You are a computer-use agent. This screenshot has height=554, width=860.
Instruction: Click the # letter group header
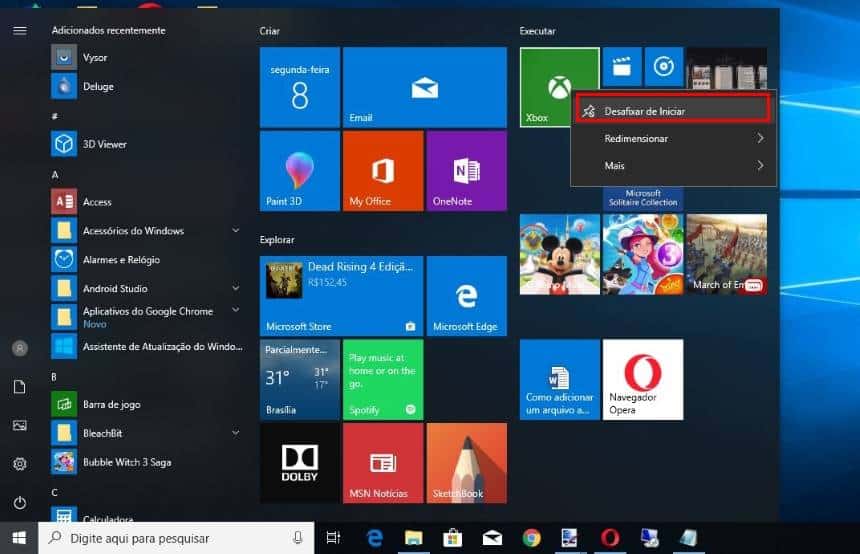pyautogui.click(x=54, y=116)
